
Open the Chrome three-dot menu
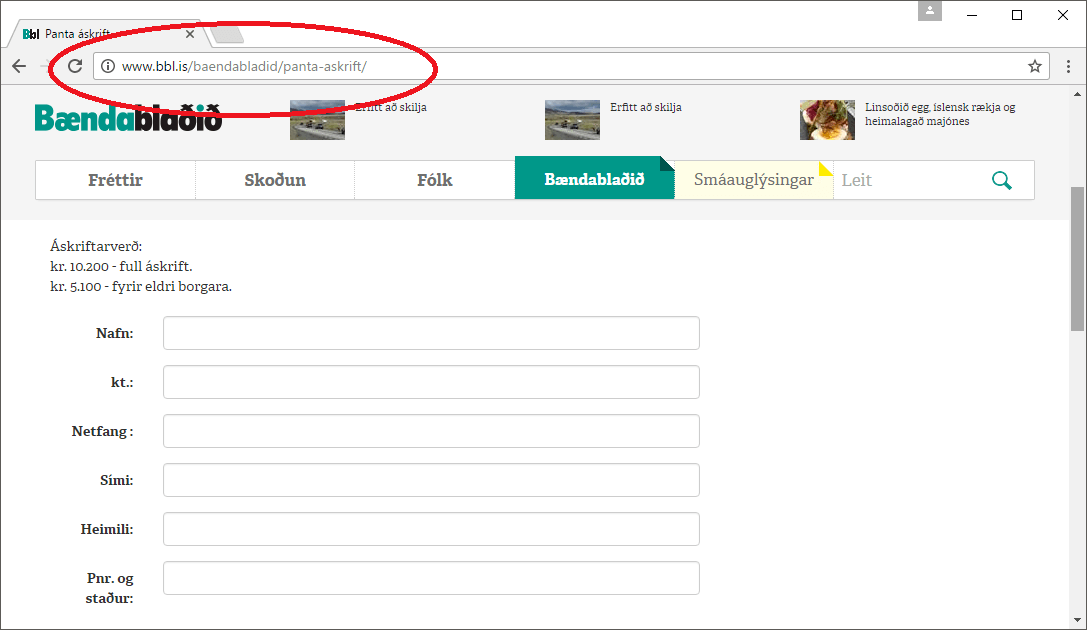pyautogui.click(x=1068, y=67)
